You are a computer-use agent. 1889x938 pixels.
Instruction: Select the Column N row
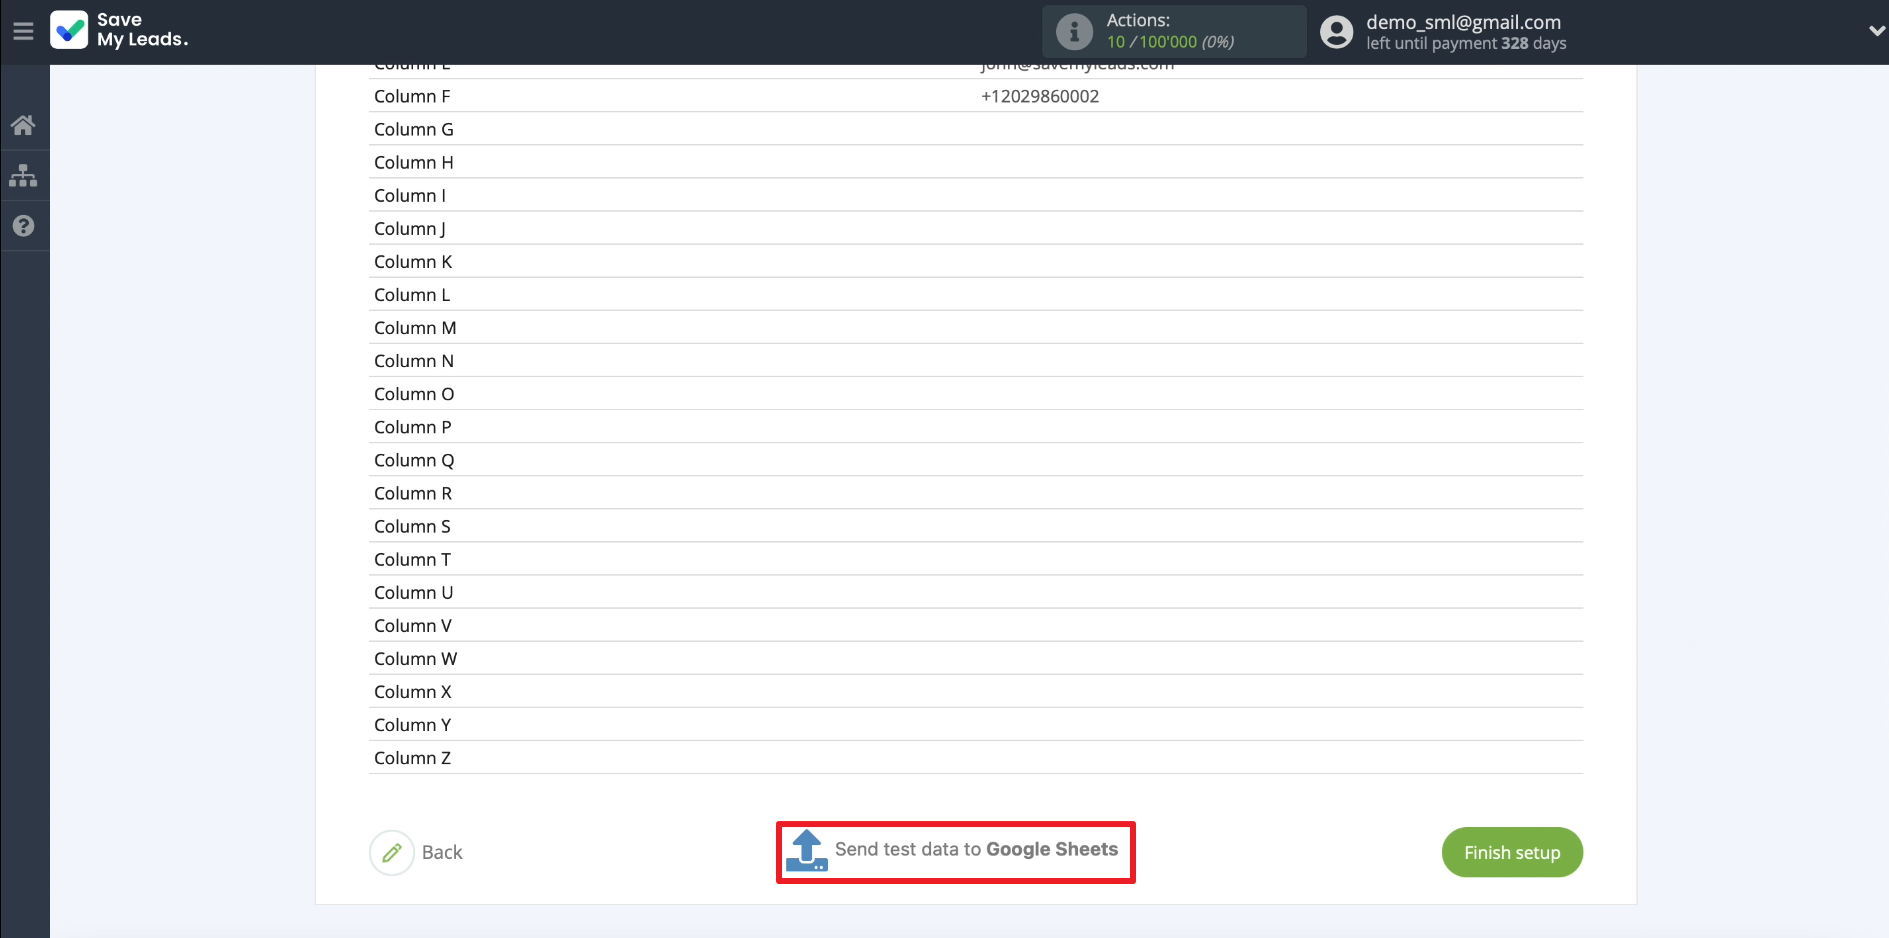[x=976, y=360]
